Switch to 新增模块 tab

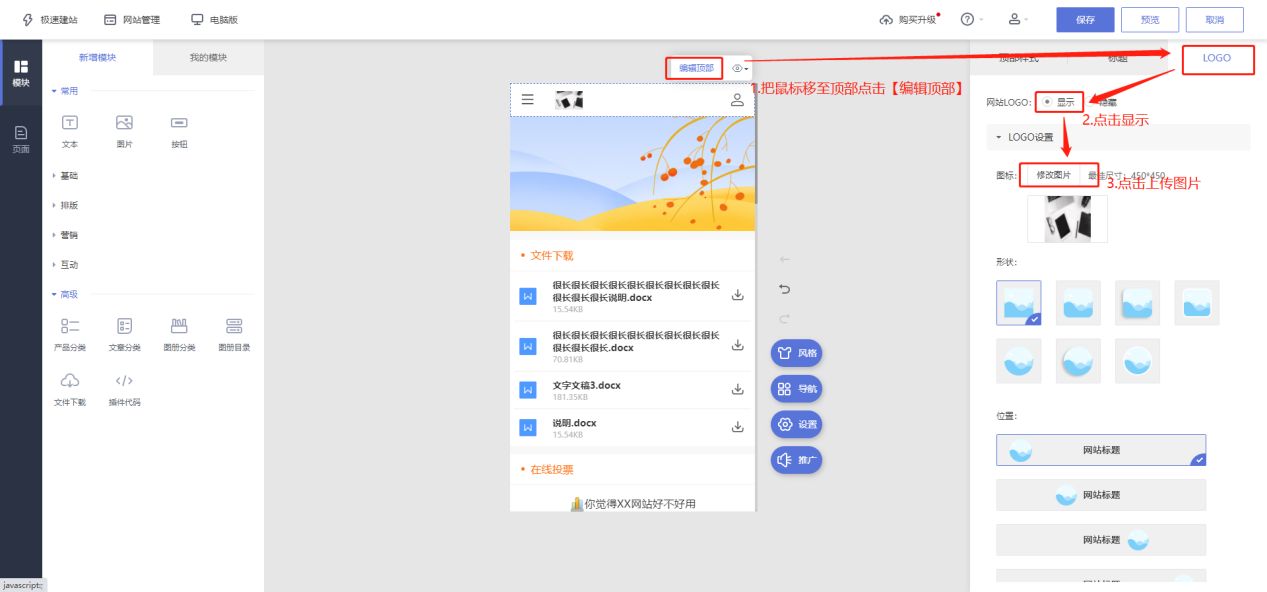coord(98,58)
